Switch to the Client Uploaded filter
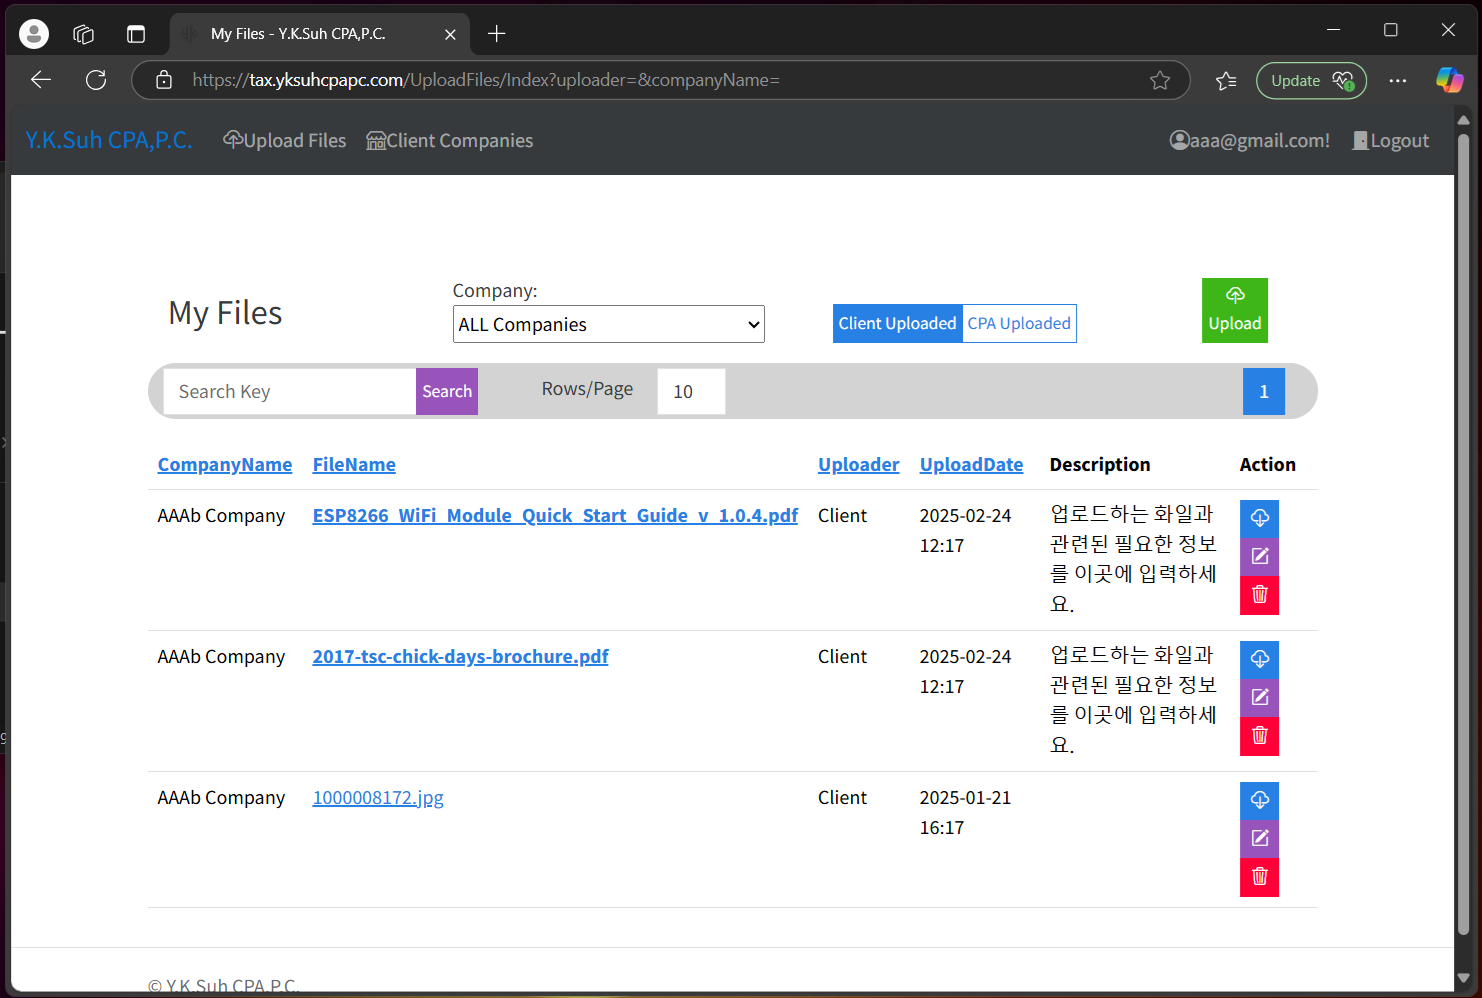 pyautogui.click(x=897, y=323)
